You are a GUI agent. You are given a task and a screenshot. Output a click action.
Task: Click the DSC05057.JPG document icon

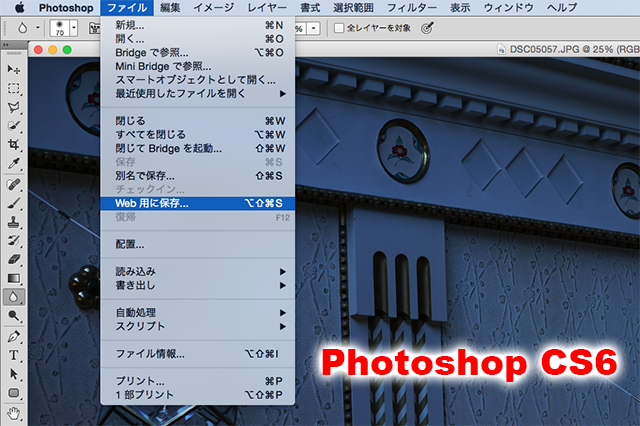[501, 49]
